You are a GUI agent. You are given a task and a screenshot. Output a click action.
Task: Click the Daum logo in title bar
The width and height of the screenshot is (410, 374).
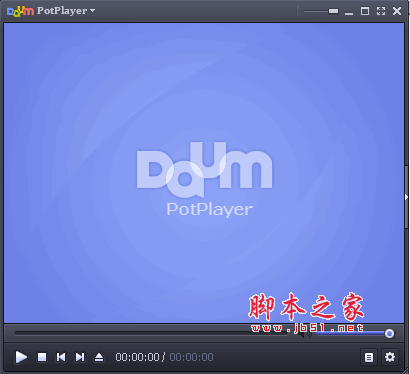point(20,11)
